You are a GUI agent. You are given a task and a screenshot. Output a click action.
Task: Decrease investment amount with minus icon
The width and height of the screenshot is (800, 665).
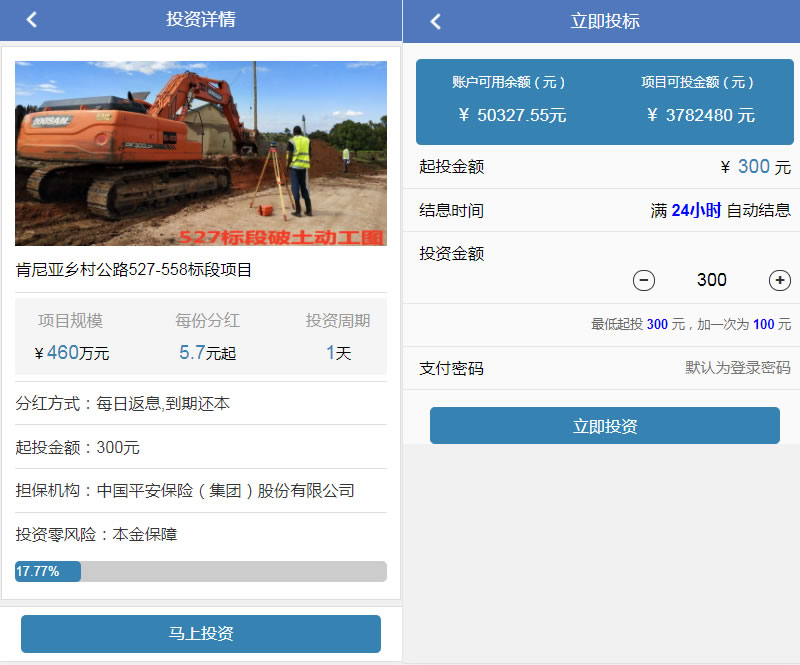[x=643, y=280]
